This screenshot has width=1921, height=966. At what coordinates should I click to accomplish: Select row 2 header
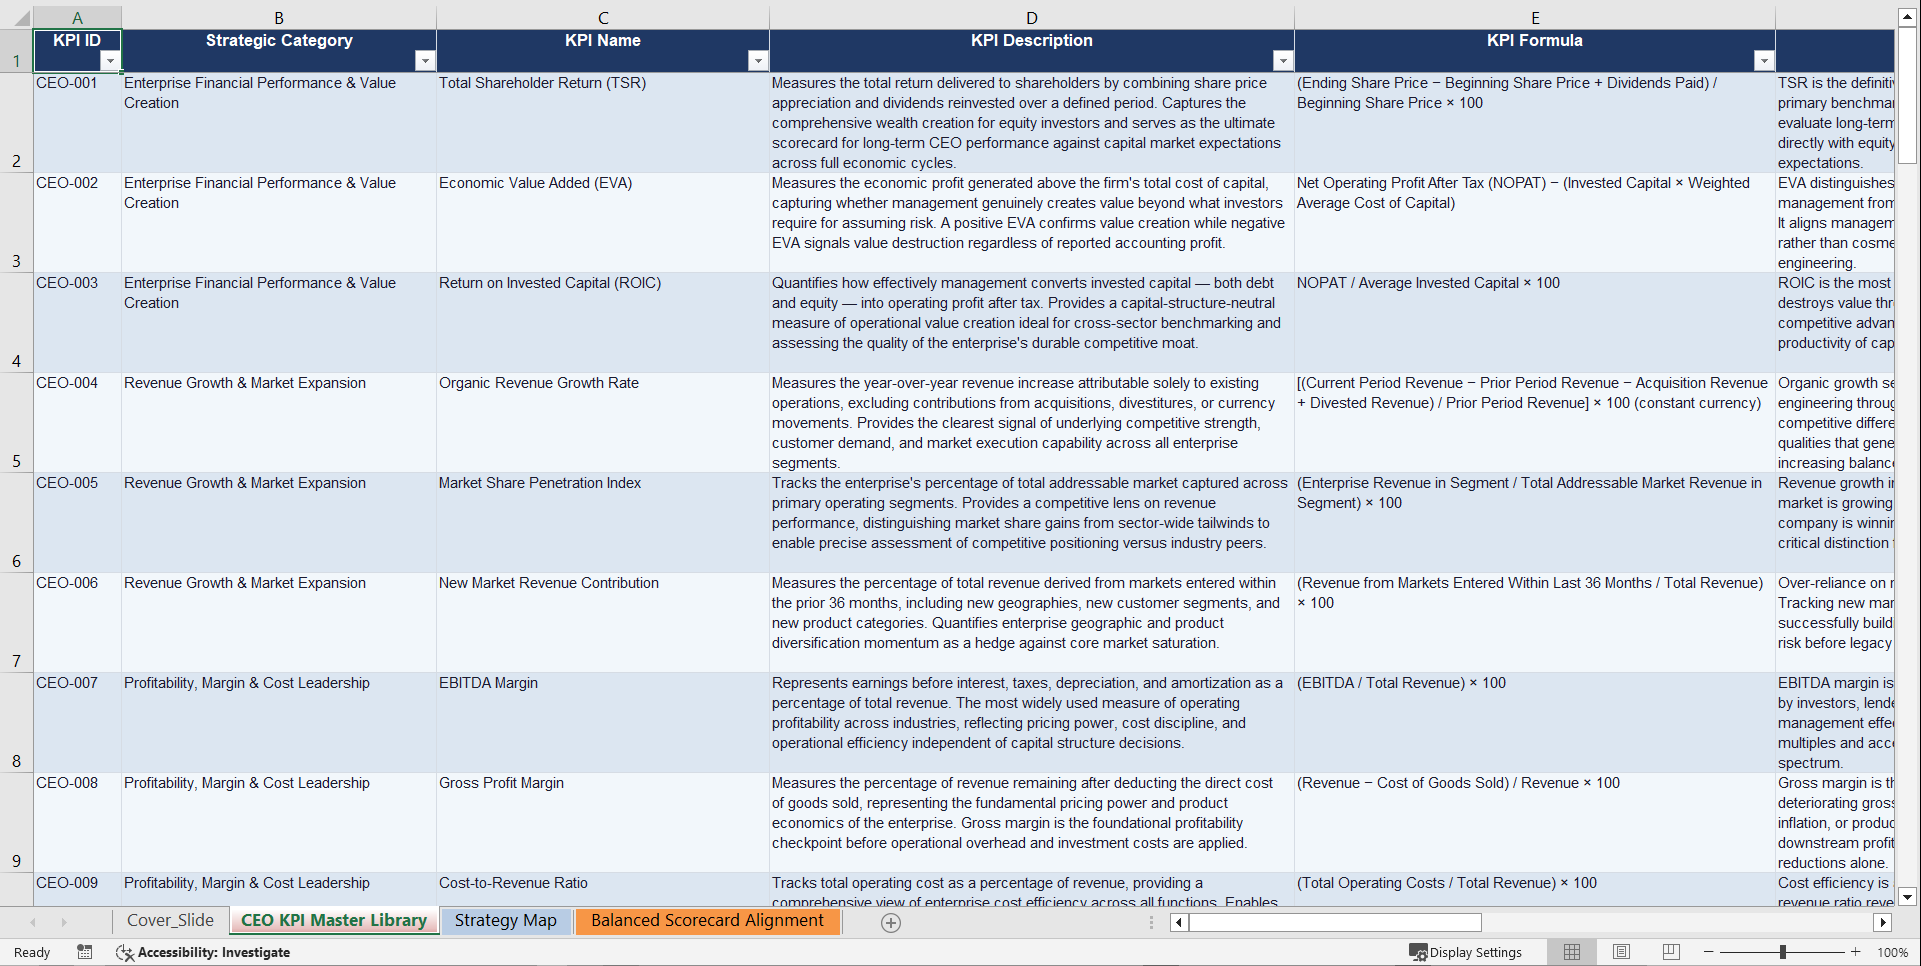[x=16, y=122]
